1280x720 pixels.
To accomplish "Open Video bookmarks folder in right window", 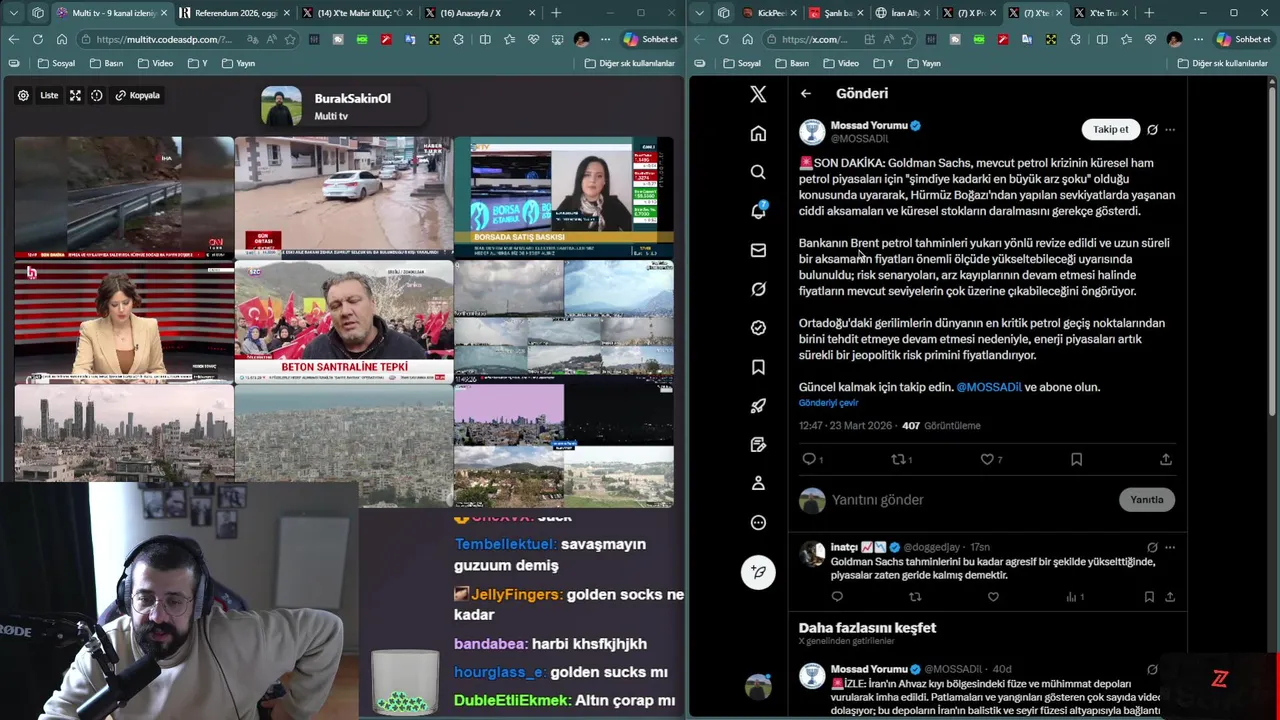I will pos(840,63).
